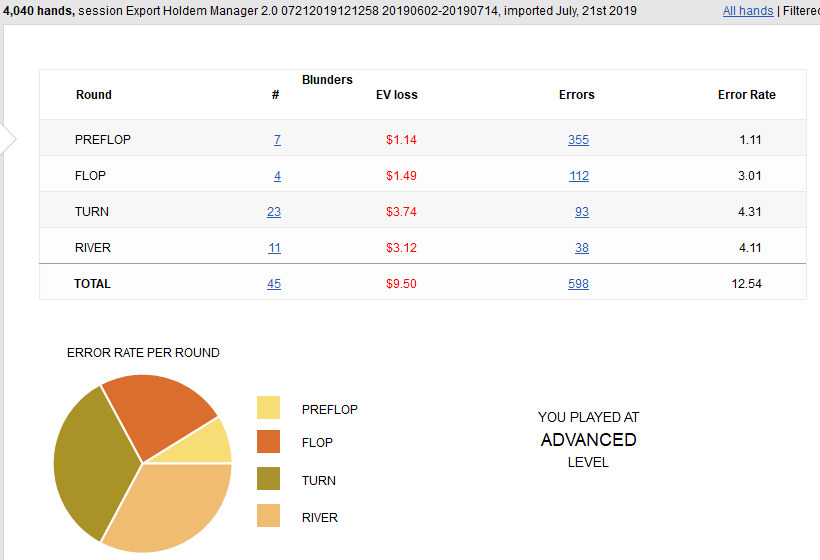
Task: Click the TURN row label in table
Action: point(92,212)
